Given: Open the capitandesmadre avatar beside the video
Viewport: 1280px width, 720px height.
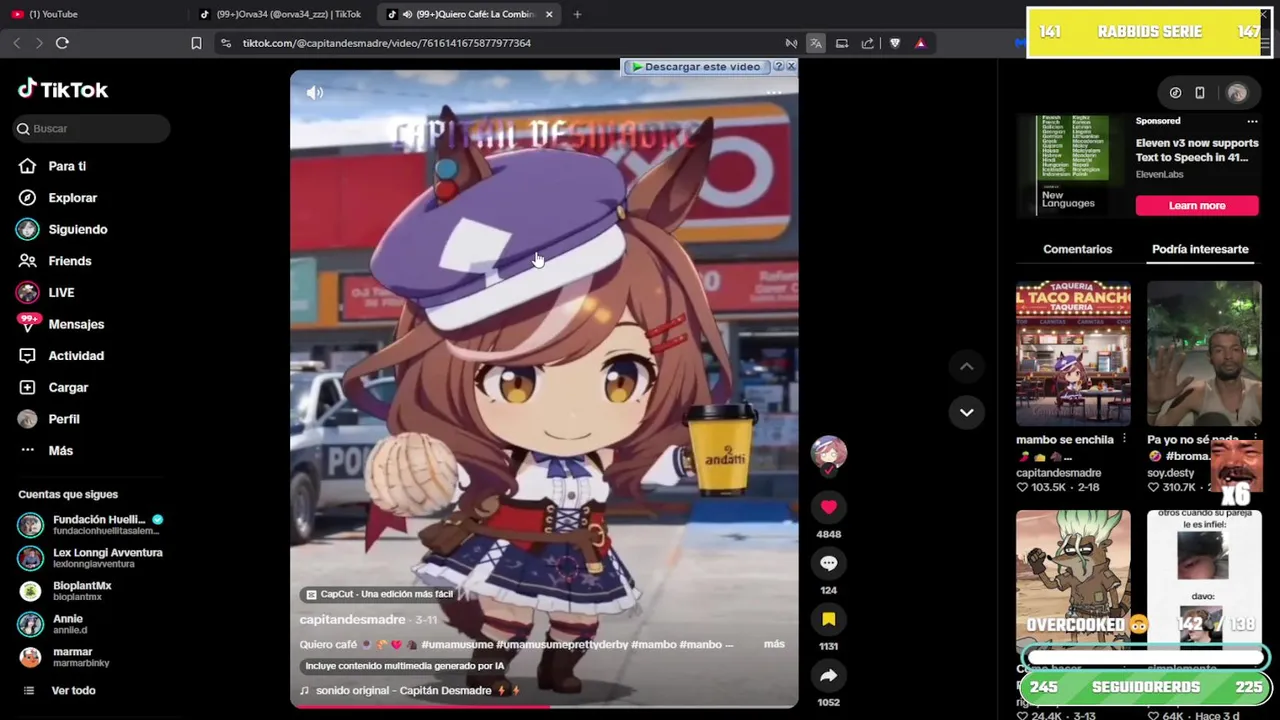Looking at the screenshot, I should coord(828,454).
